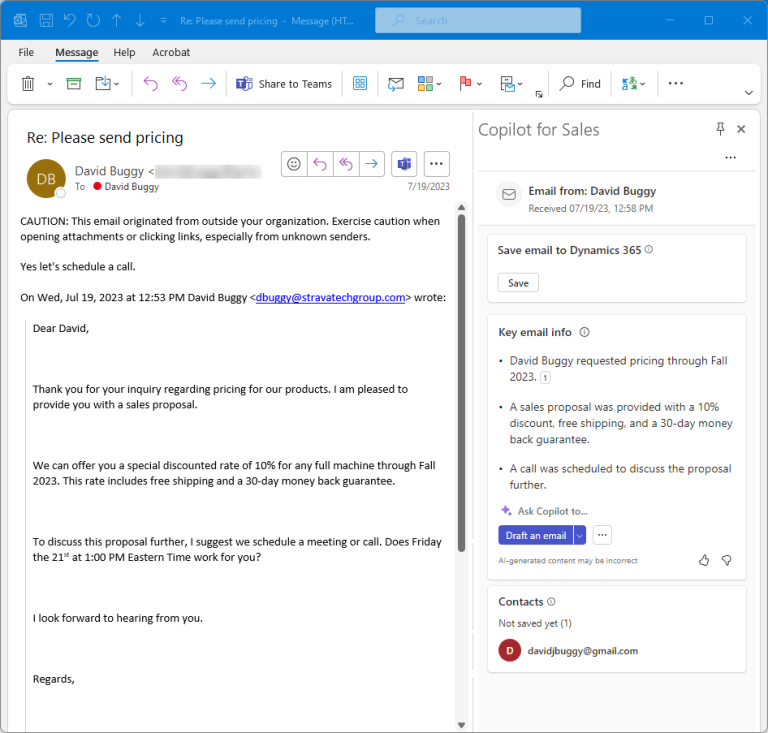Click ribbon Forward arrow icon
The height and width of the screenshot is (733, 768).
pos(208,84)
